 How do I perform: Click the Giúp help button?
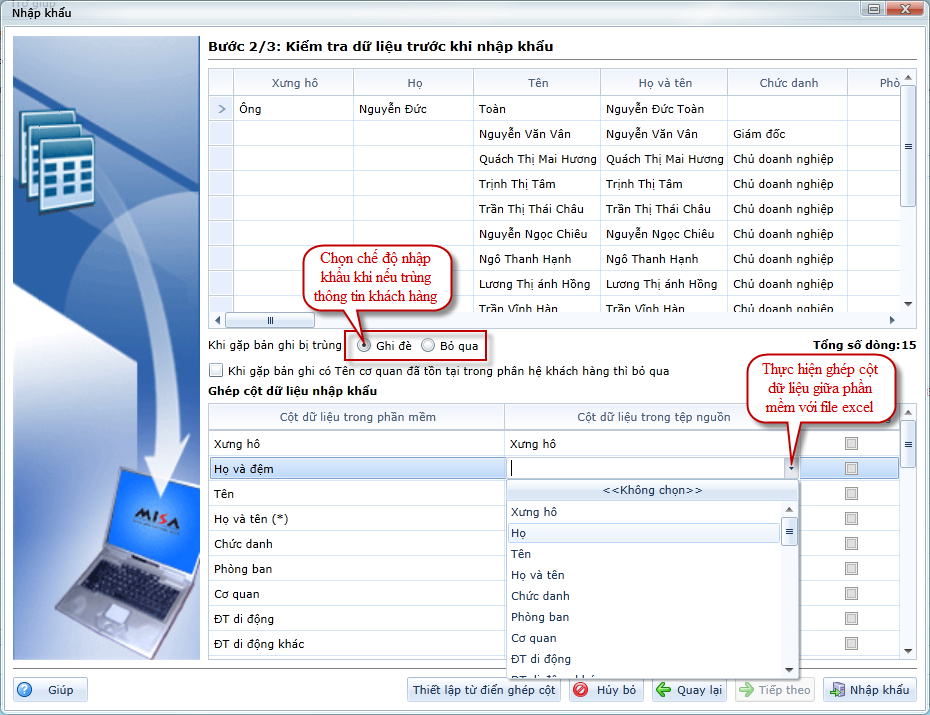(x=50, y=690)
